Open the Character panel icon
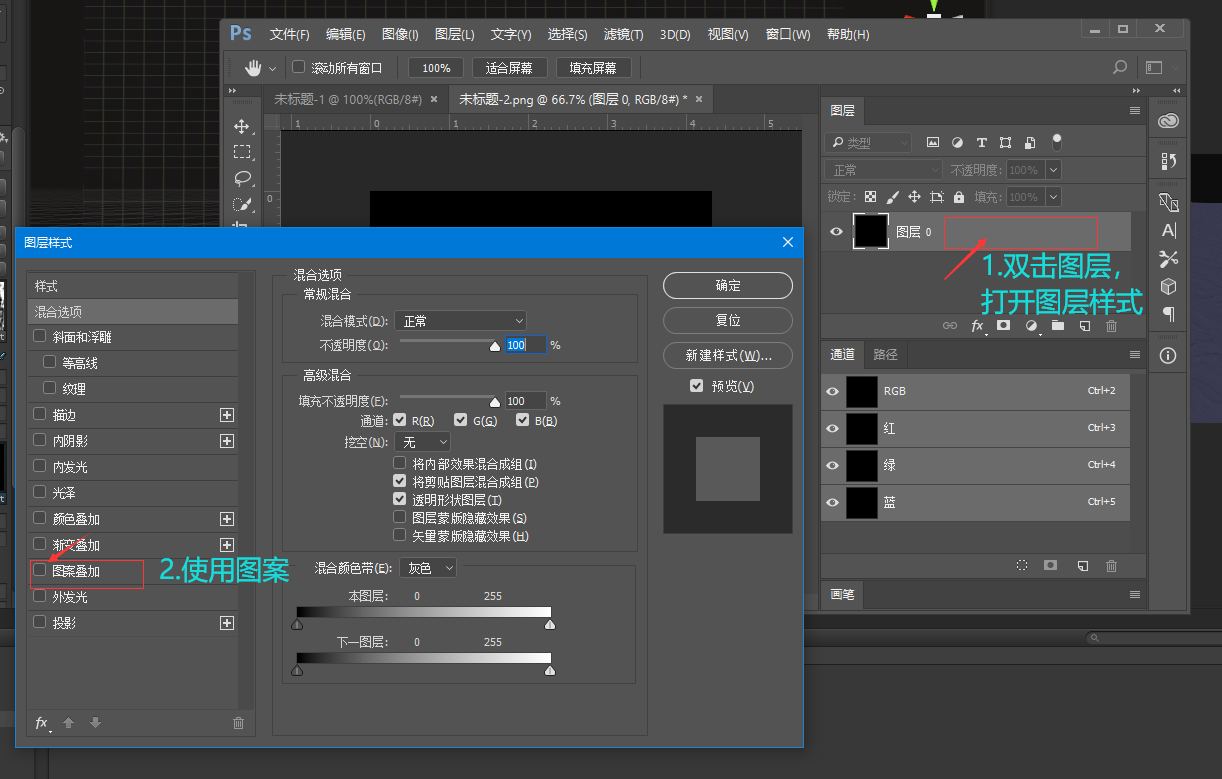1222x779 pixels. coord(1168,231)
